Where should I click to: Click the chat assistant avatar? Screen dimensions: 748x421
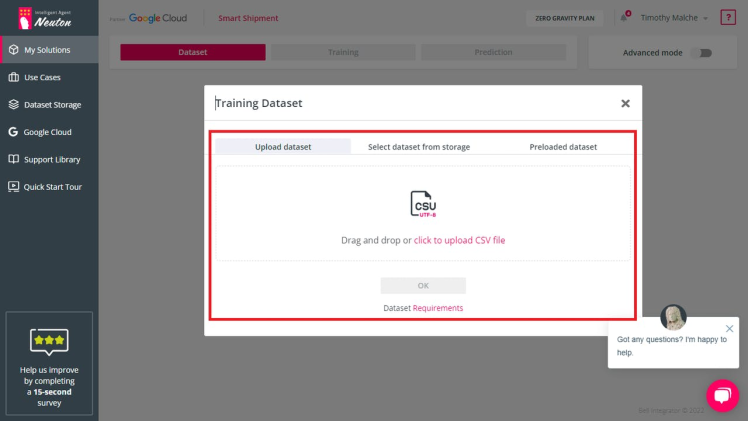(673, 318)
